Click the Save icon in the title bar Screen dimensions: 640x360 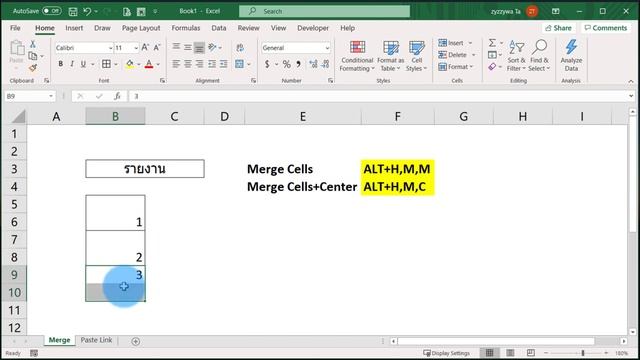tap(73, 11)
